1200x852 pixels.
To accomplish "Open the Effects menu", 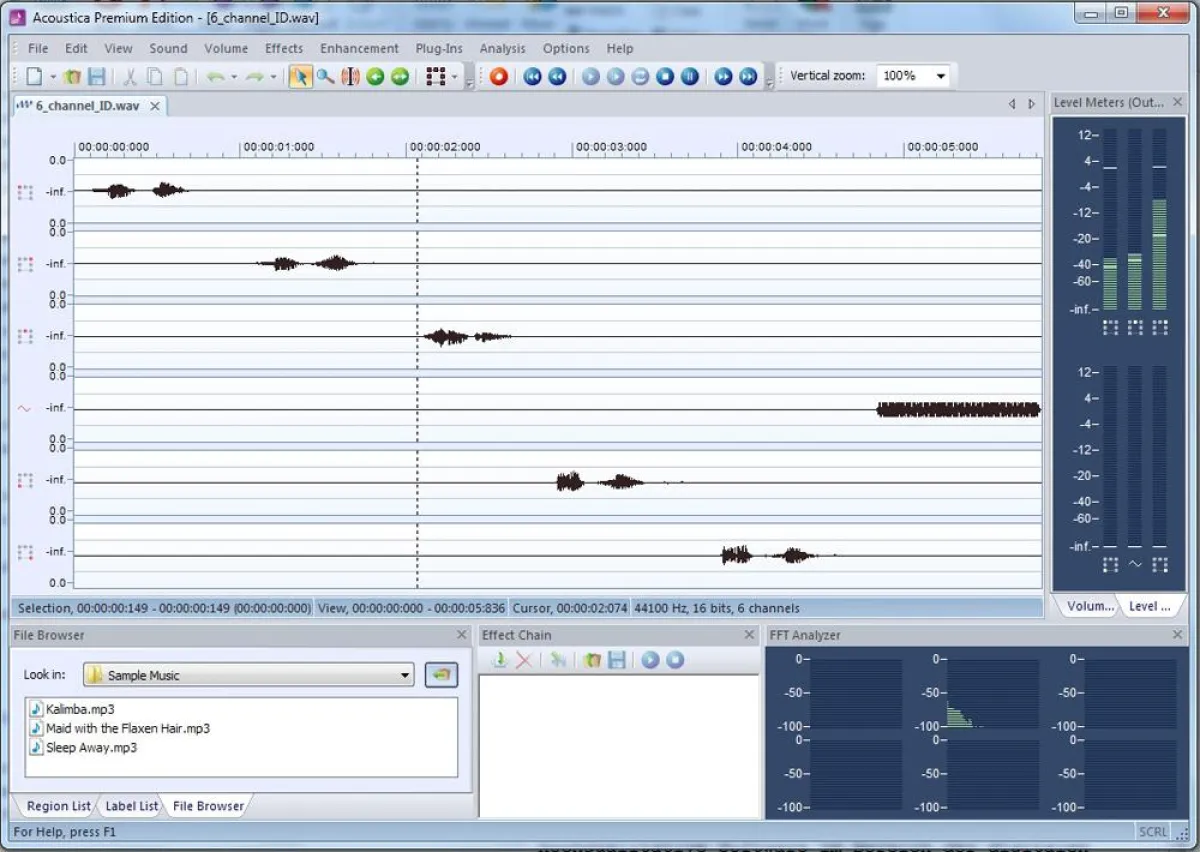I will [x=283, y=48].
